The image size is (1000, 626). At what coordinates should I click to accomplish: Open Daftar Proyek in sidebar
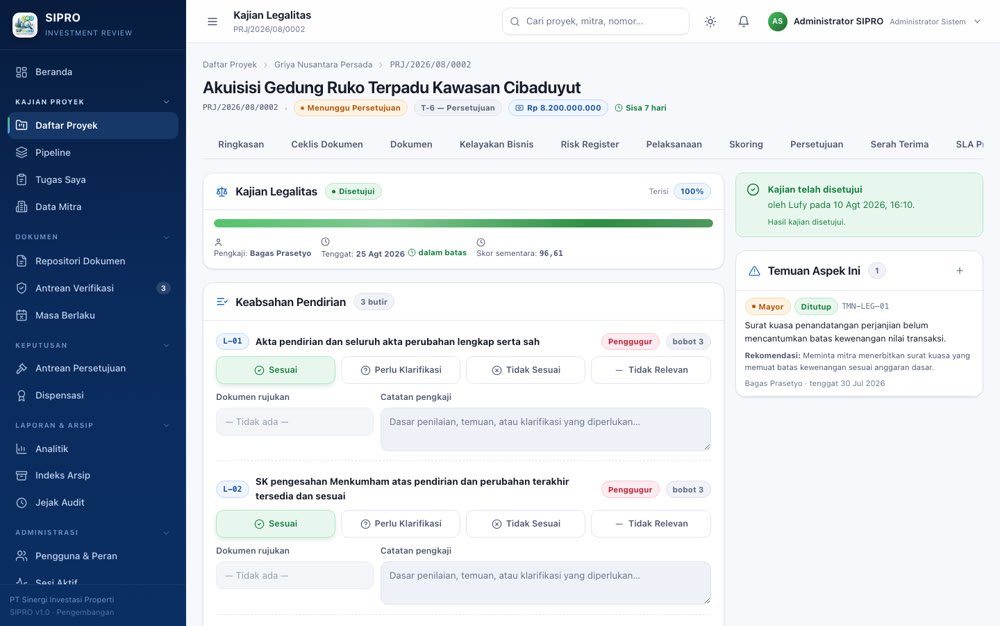click(x=93, y=126)
